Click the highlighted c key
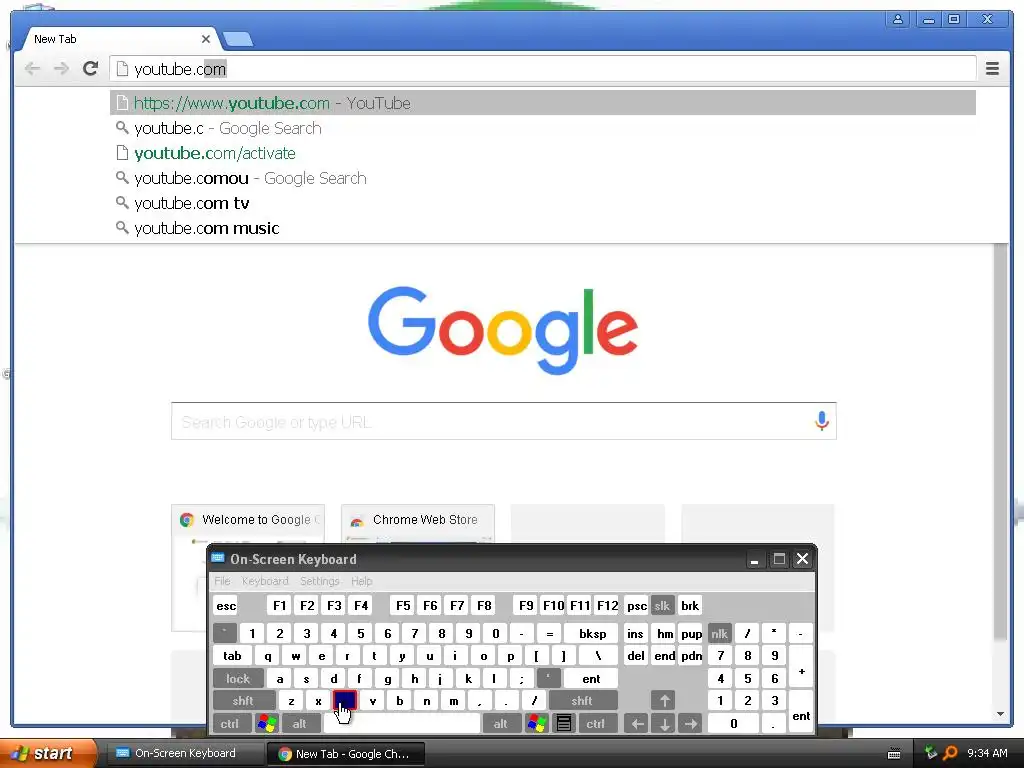Image resolution: width=1024 pixels, height=768 pixels. [345, 701]
